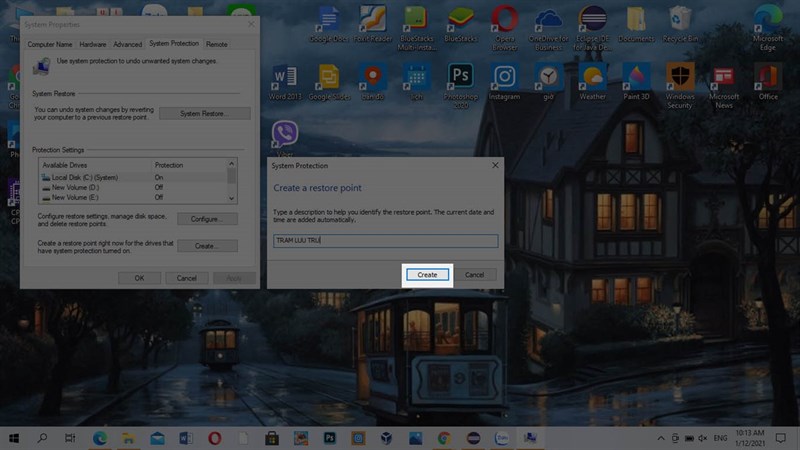
Task: Open Microsoft News desktop icon
Action: [724, 86]
